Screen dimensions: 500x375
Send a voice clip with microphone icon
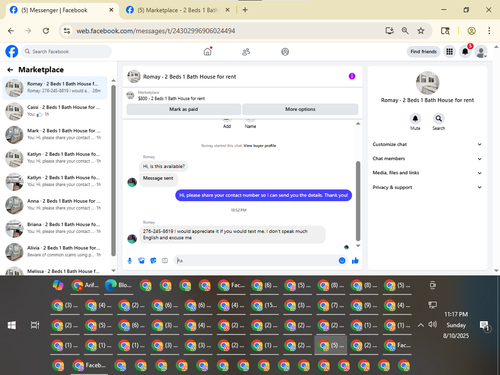click(130, 261)
